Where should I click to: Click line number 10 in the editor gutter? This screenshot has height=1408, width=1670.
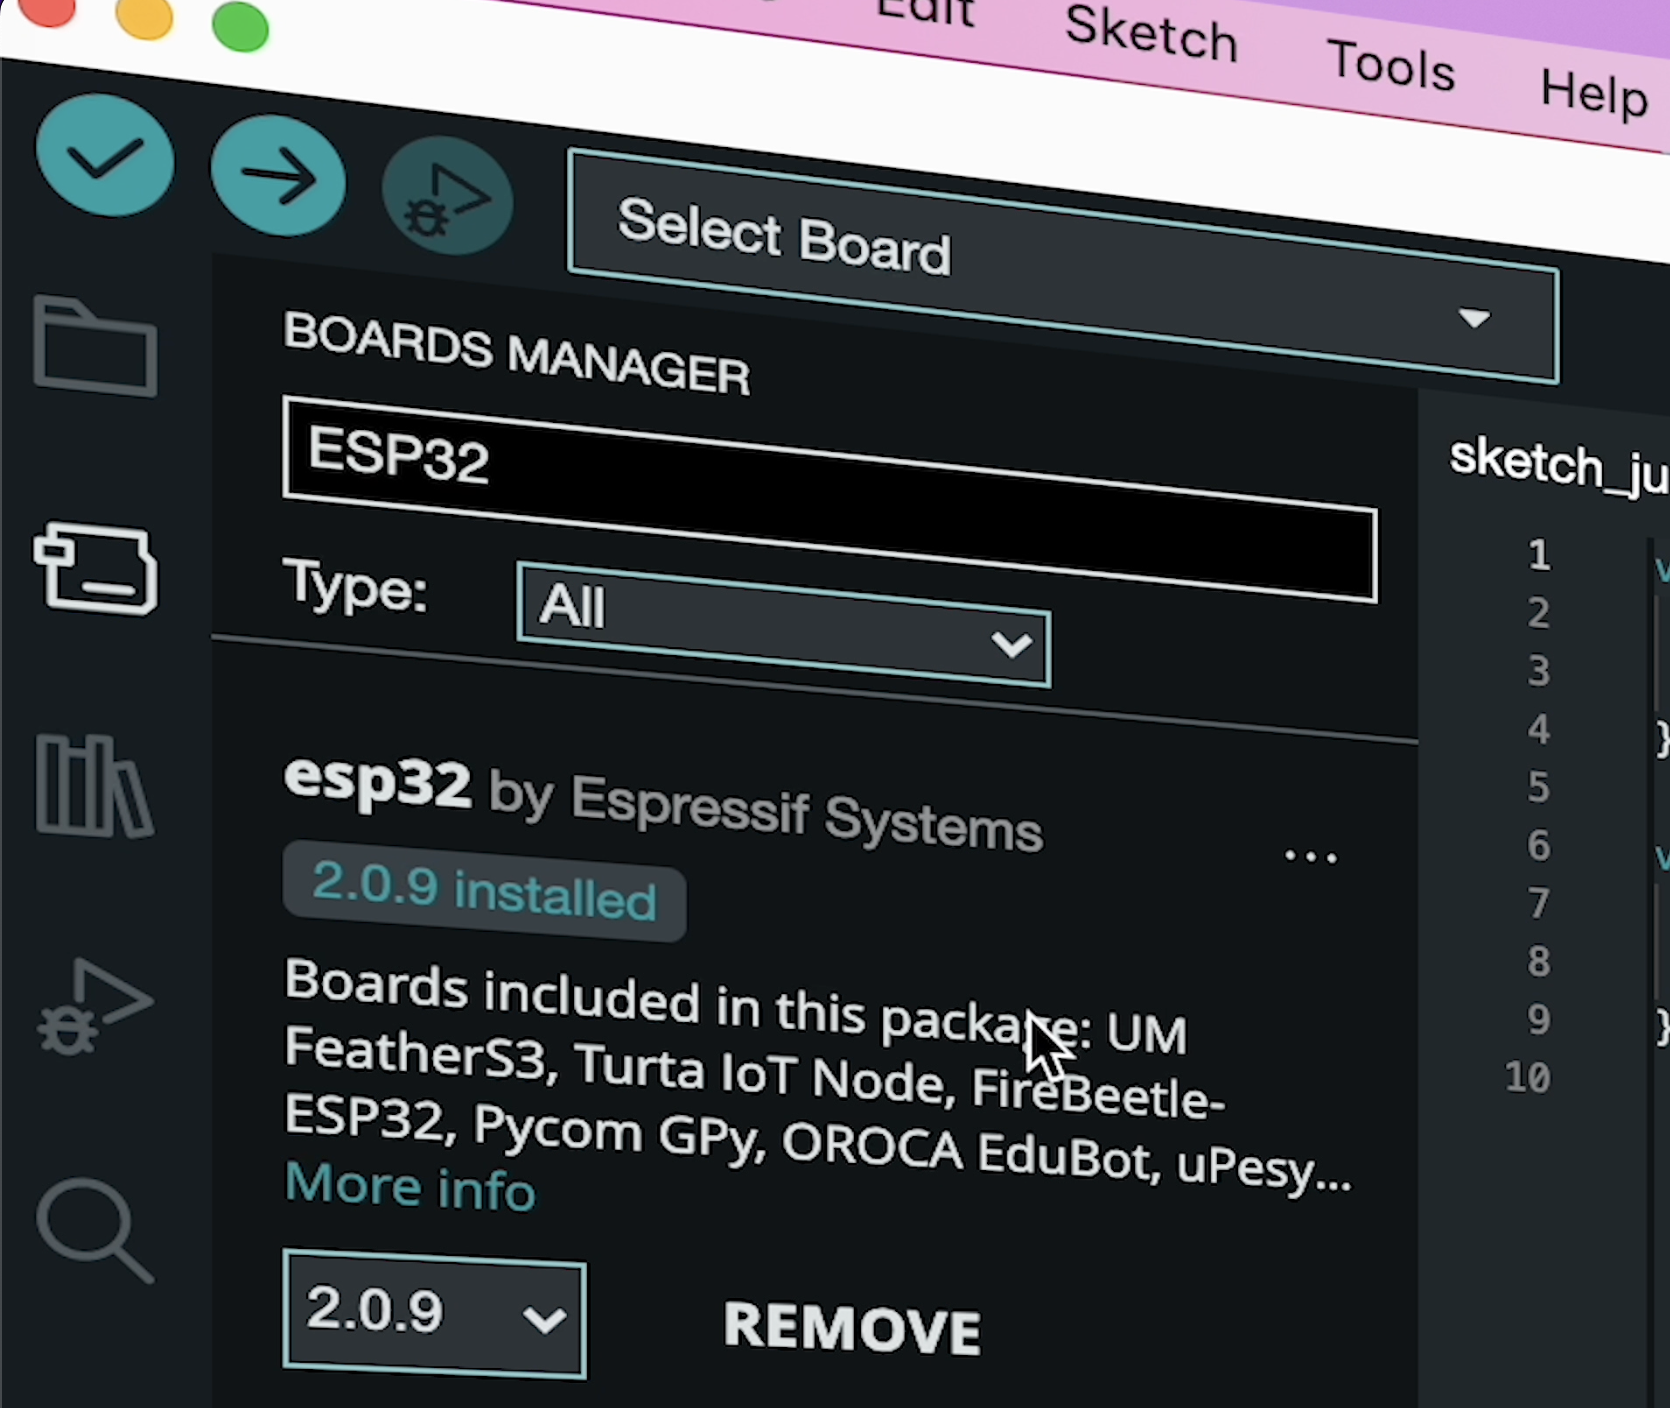pos(1528,1077)
